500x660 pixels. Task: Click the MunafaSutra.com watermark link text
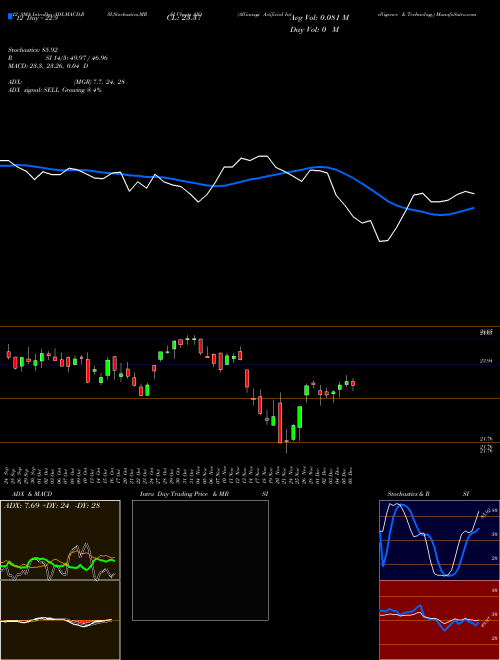click(456, 14)
